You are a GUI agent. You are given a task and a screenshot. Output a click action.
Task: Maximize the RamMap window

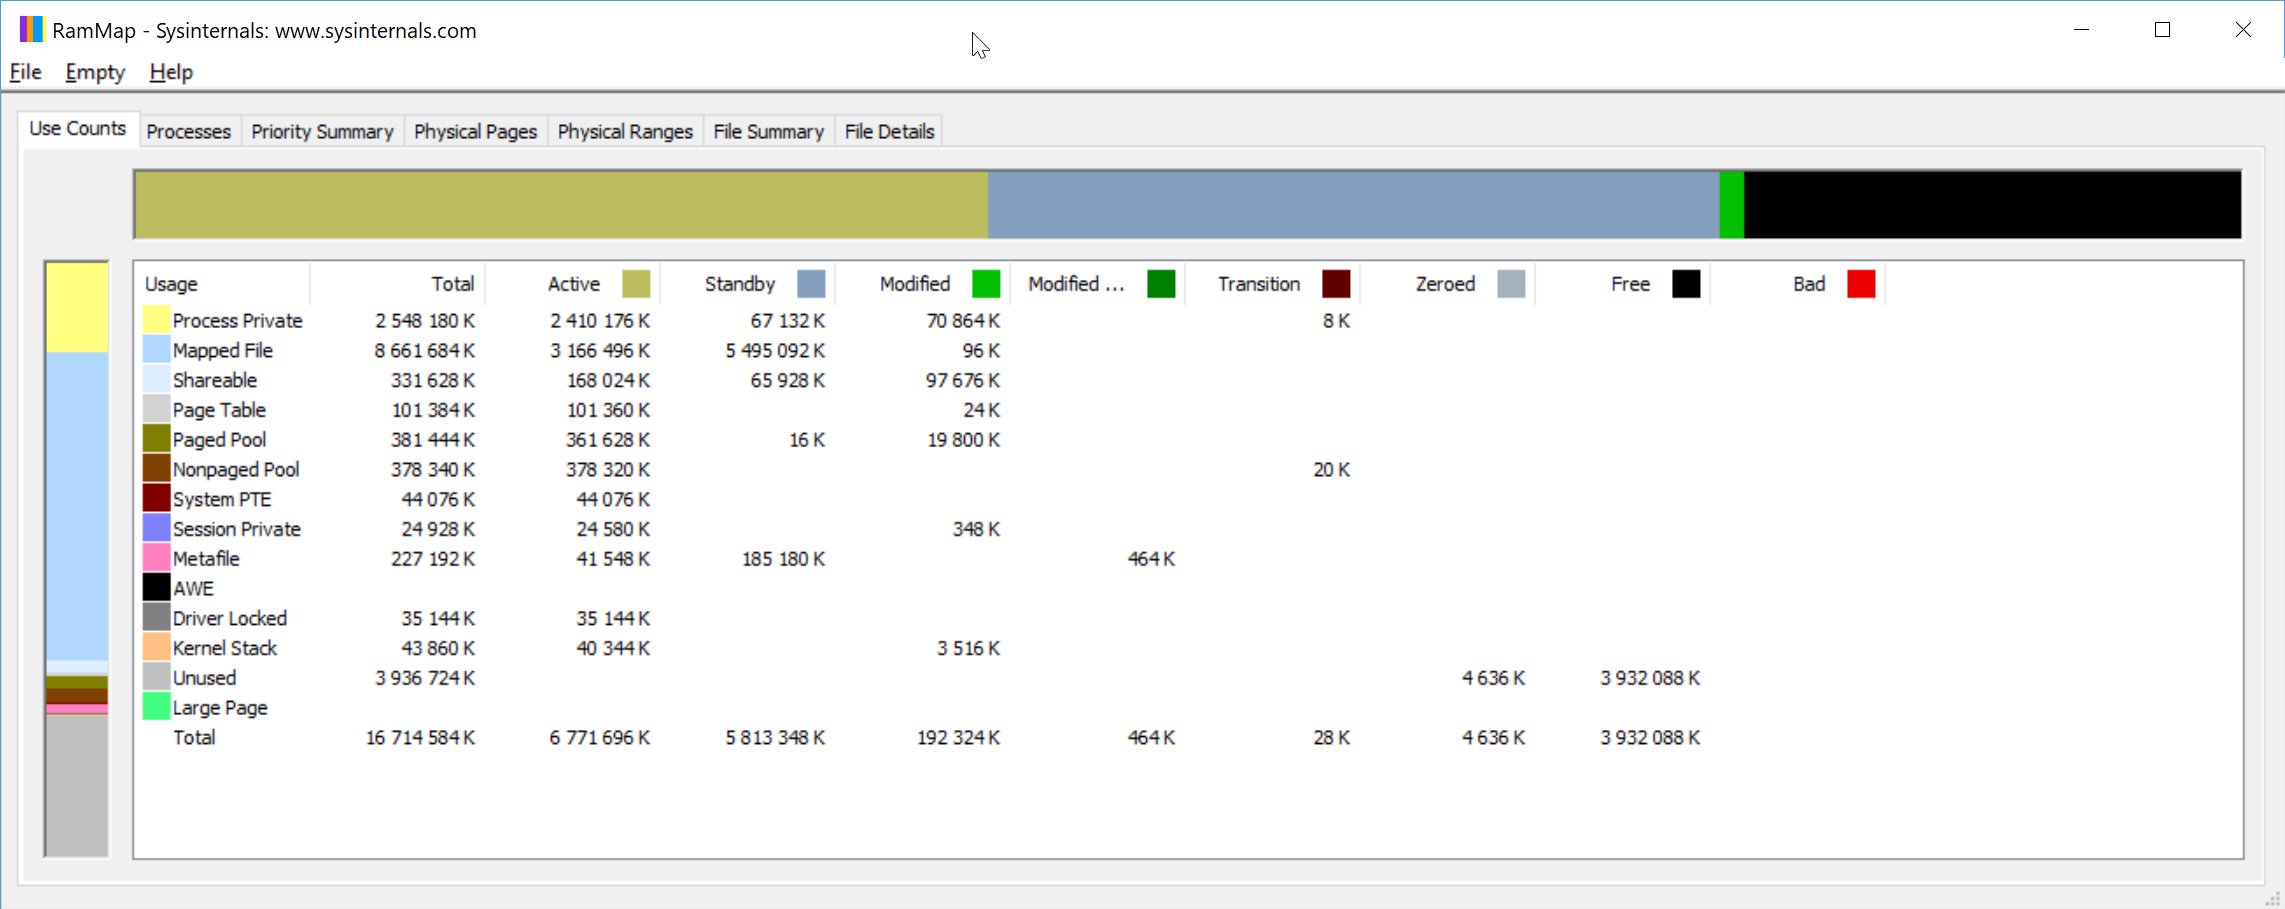tap(2162, 30)
